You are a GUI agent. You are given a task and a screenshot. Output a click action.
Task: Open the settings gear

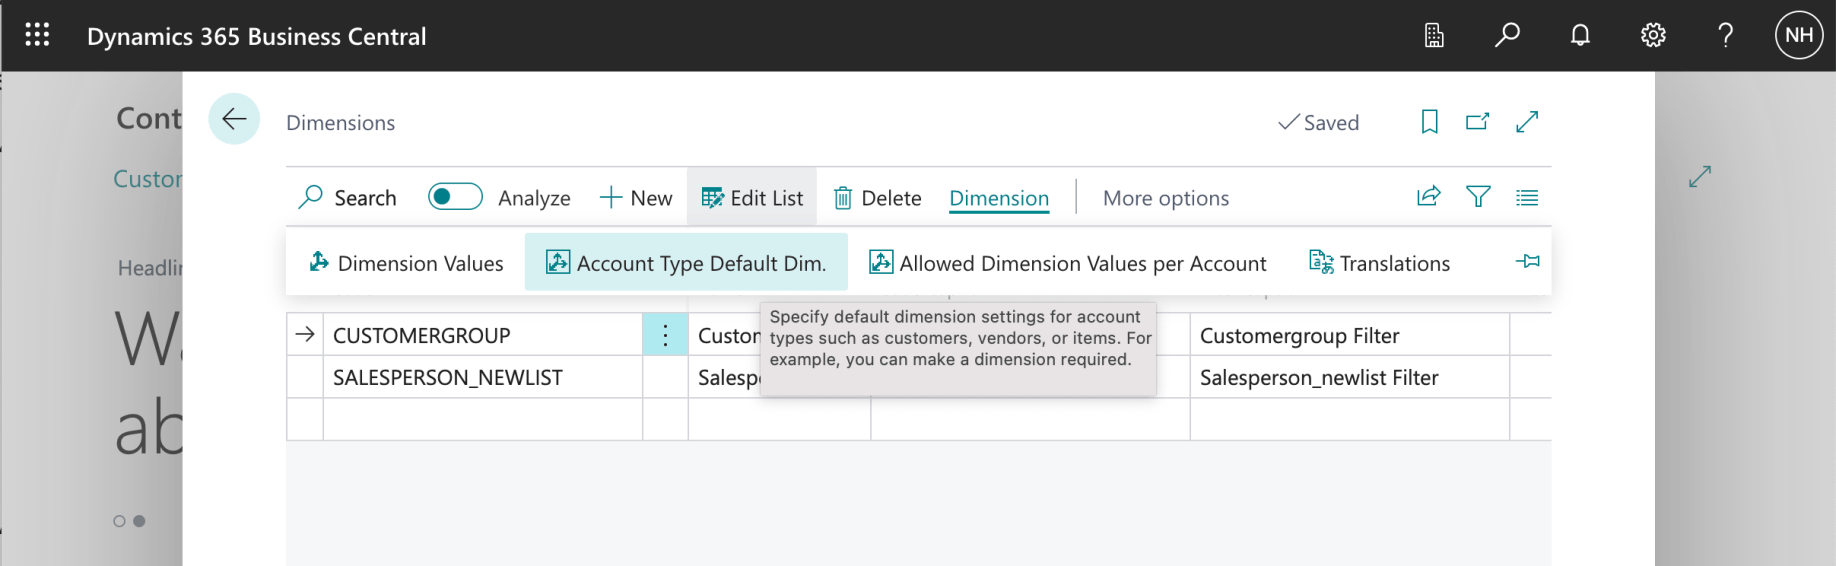1653,35
